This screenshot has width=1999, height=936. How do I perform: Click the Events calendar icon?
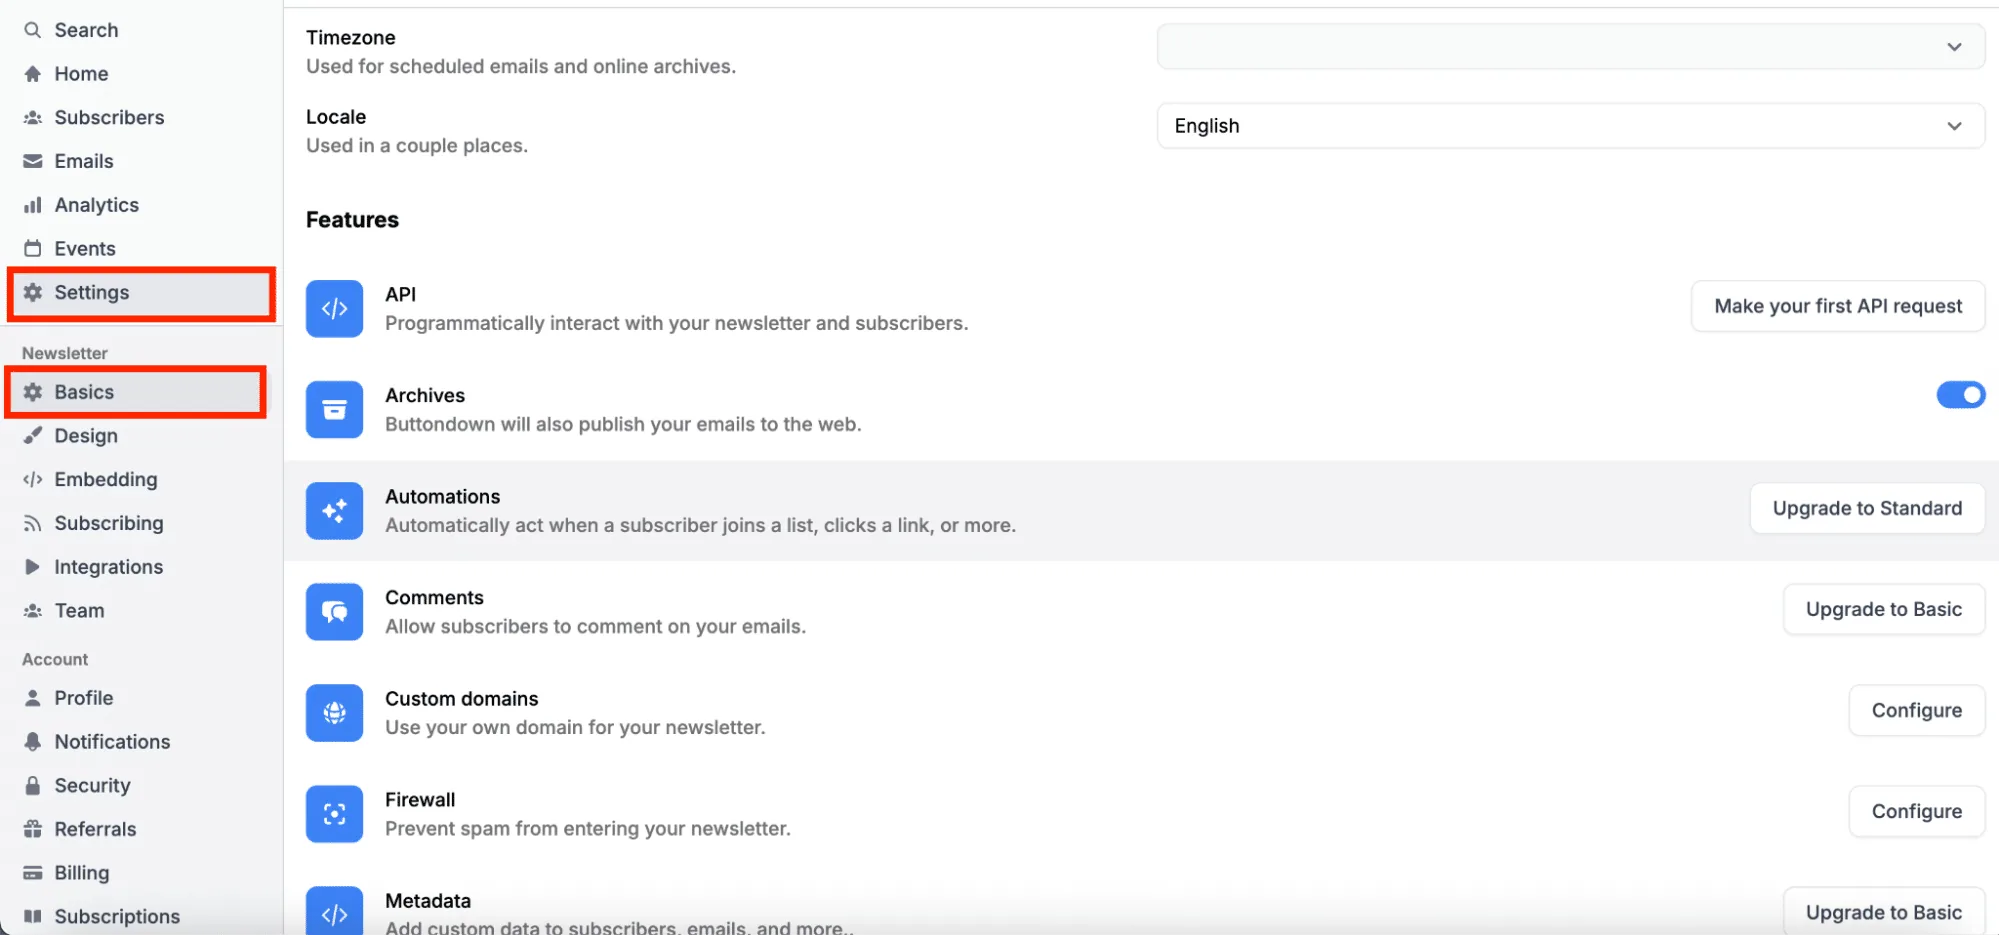[33, 248]
